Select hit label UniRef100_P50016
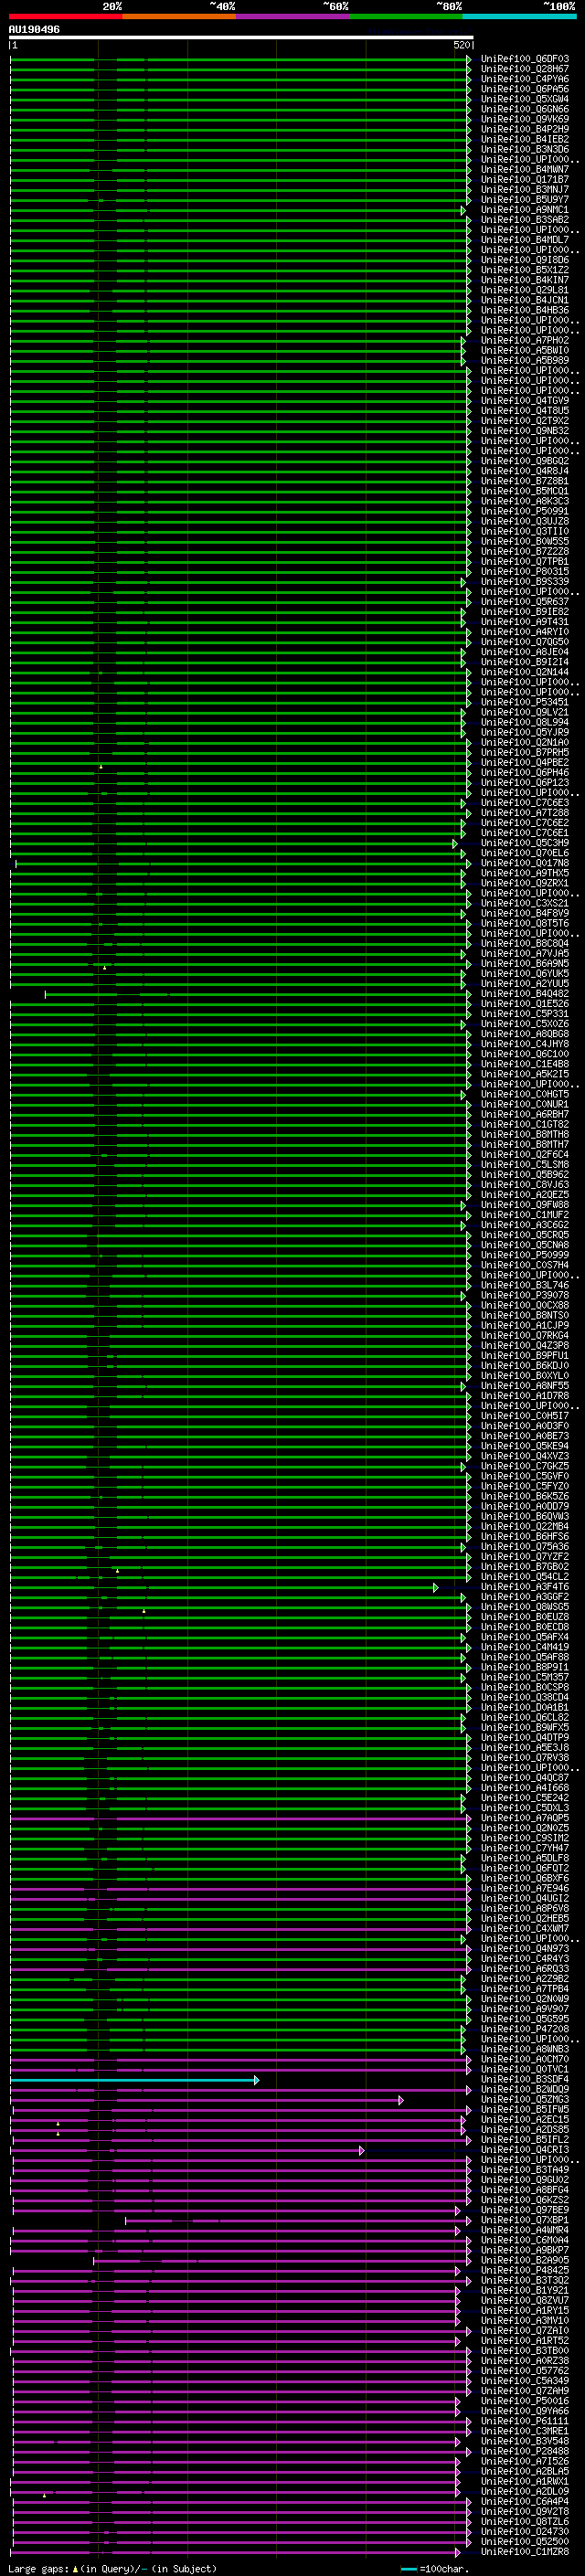This screenshot has height=2576, width=585. pos(525,2400)
